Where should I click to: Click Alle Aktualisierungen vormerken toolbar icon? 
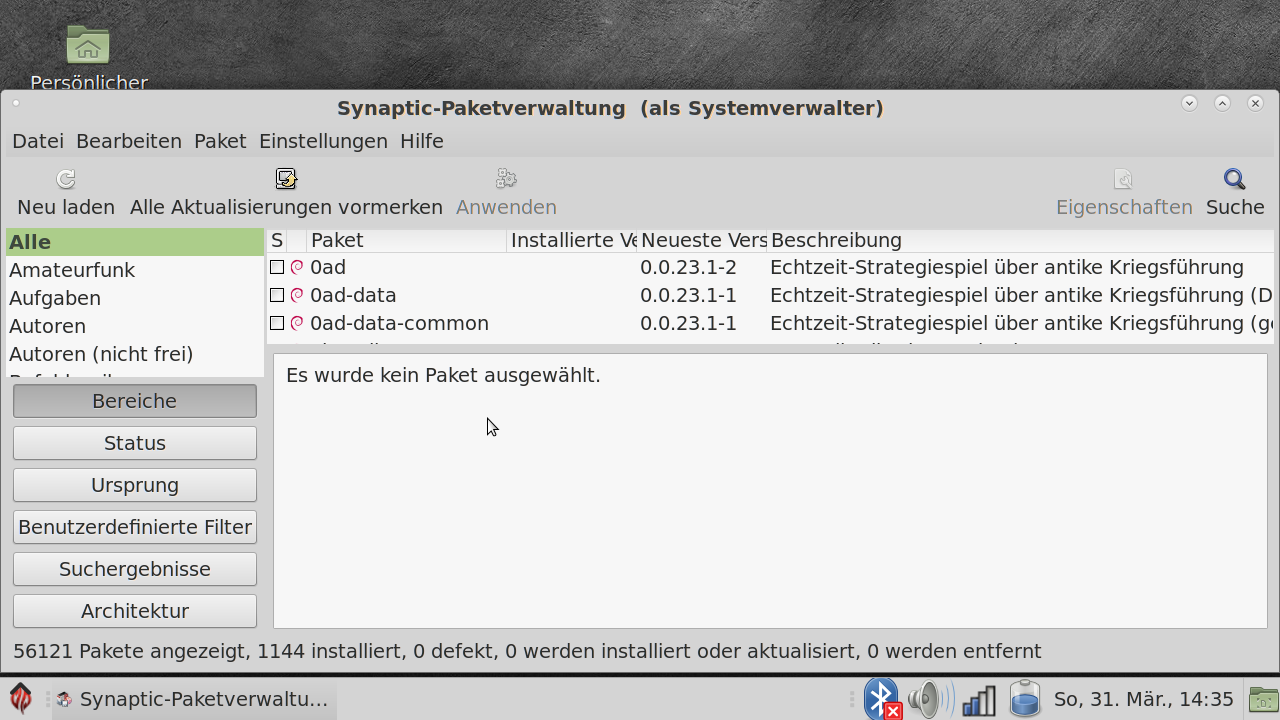point(286,180)
